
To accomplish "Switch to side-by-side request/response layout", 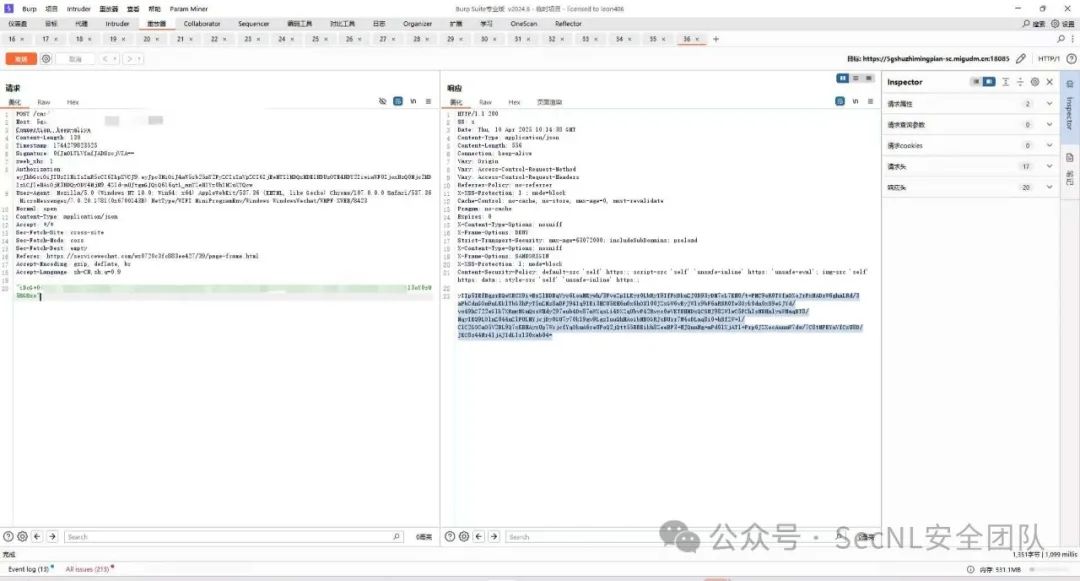I will tap(842, 78).
